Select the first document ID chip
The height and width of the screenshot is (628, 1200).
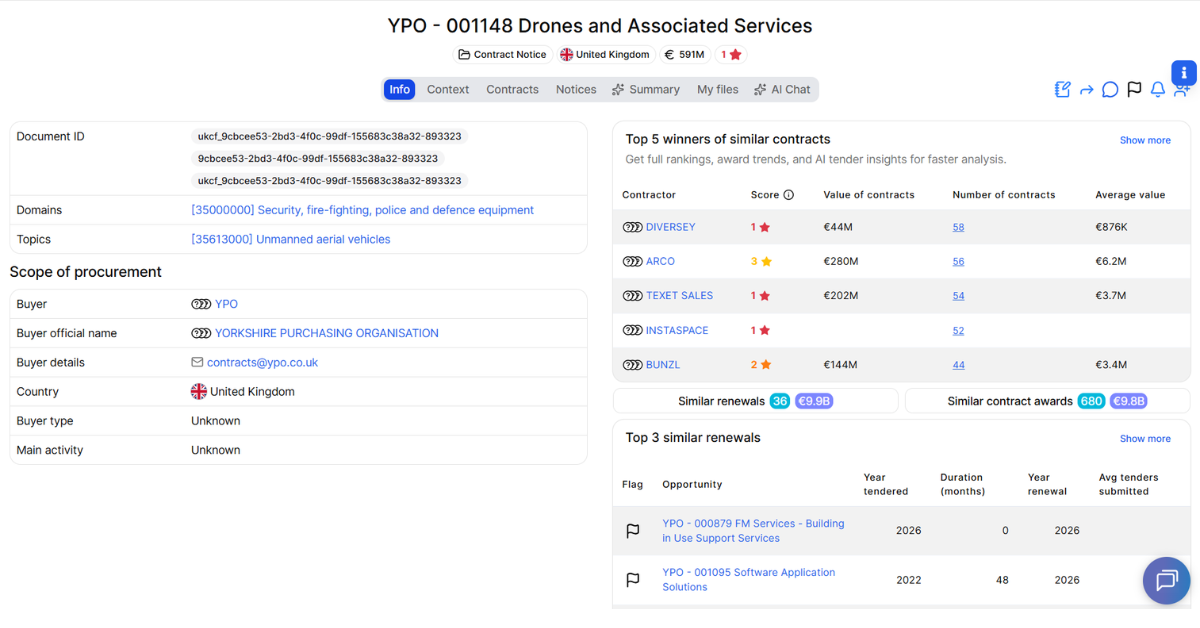click(x=330, y=136)
